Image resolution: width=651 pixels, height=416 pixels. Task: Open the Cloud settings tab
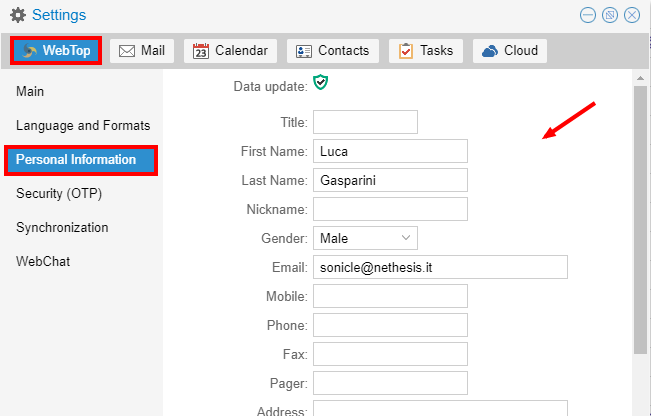[510, 51]
